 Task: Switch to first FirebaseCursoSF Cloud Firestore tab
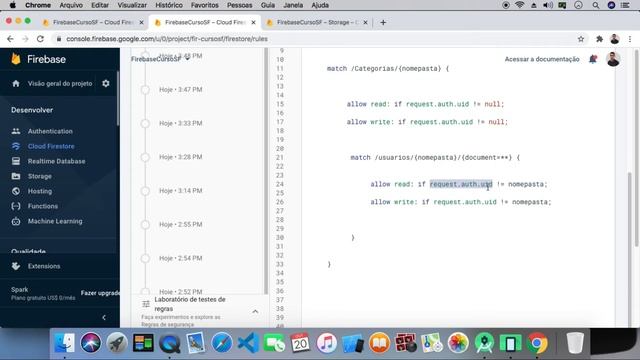click(x=93, y=22)
